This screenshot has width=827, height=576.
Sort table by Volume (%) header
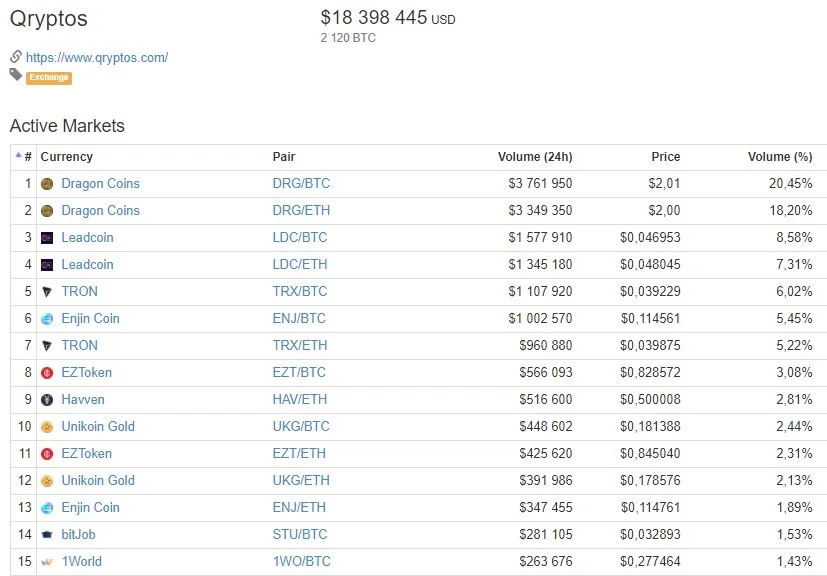[780, 157]
